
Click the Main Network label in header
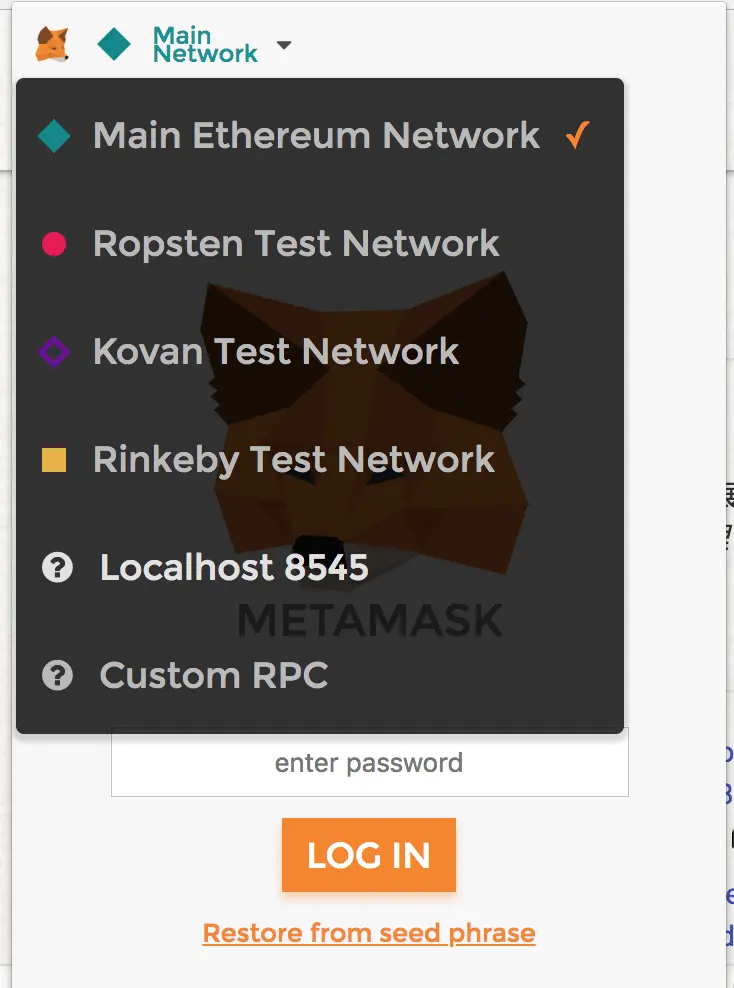tap(205, 44)
